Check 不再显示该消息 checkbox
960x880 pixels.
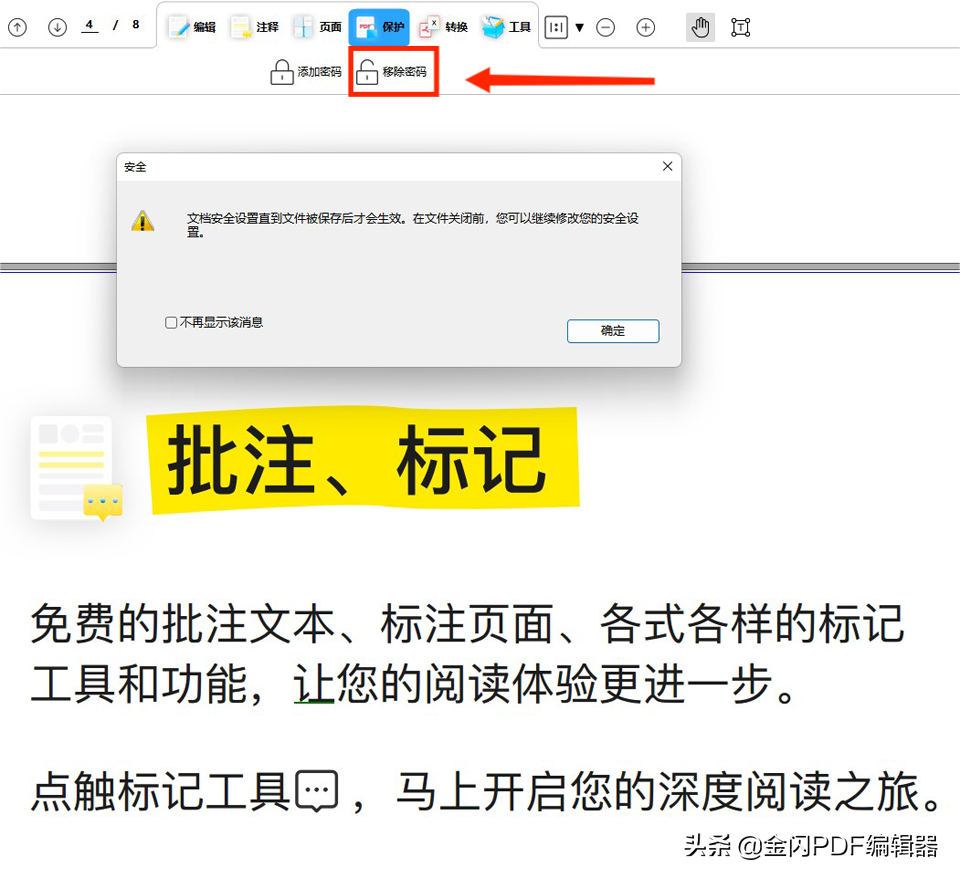(x=171, y=323)
